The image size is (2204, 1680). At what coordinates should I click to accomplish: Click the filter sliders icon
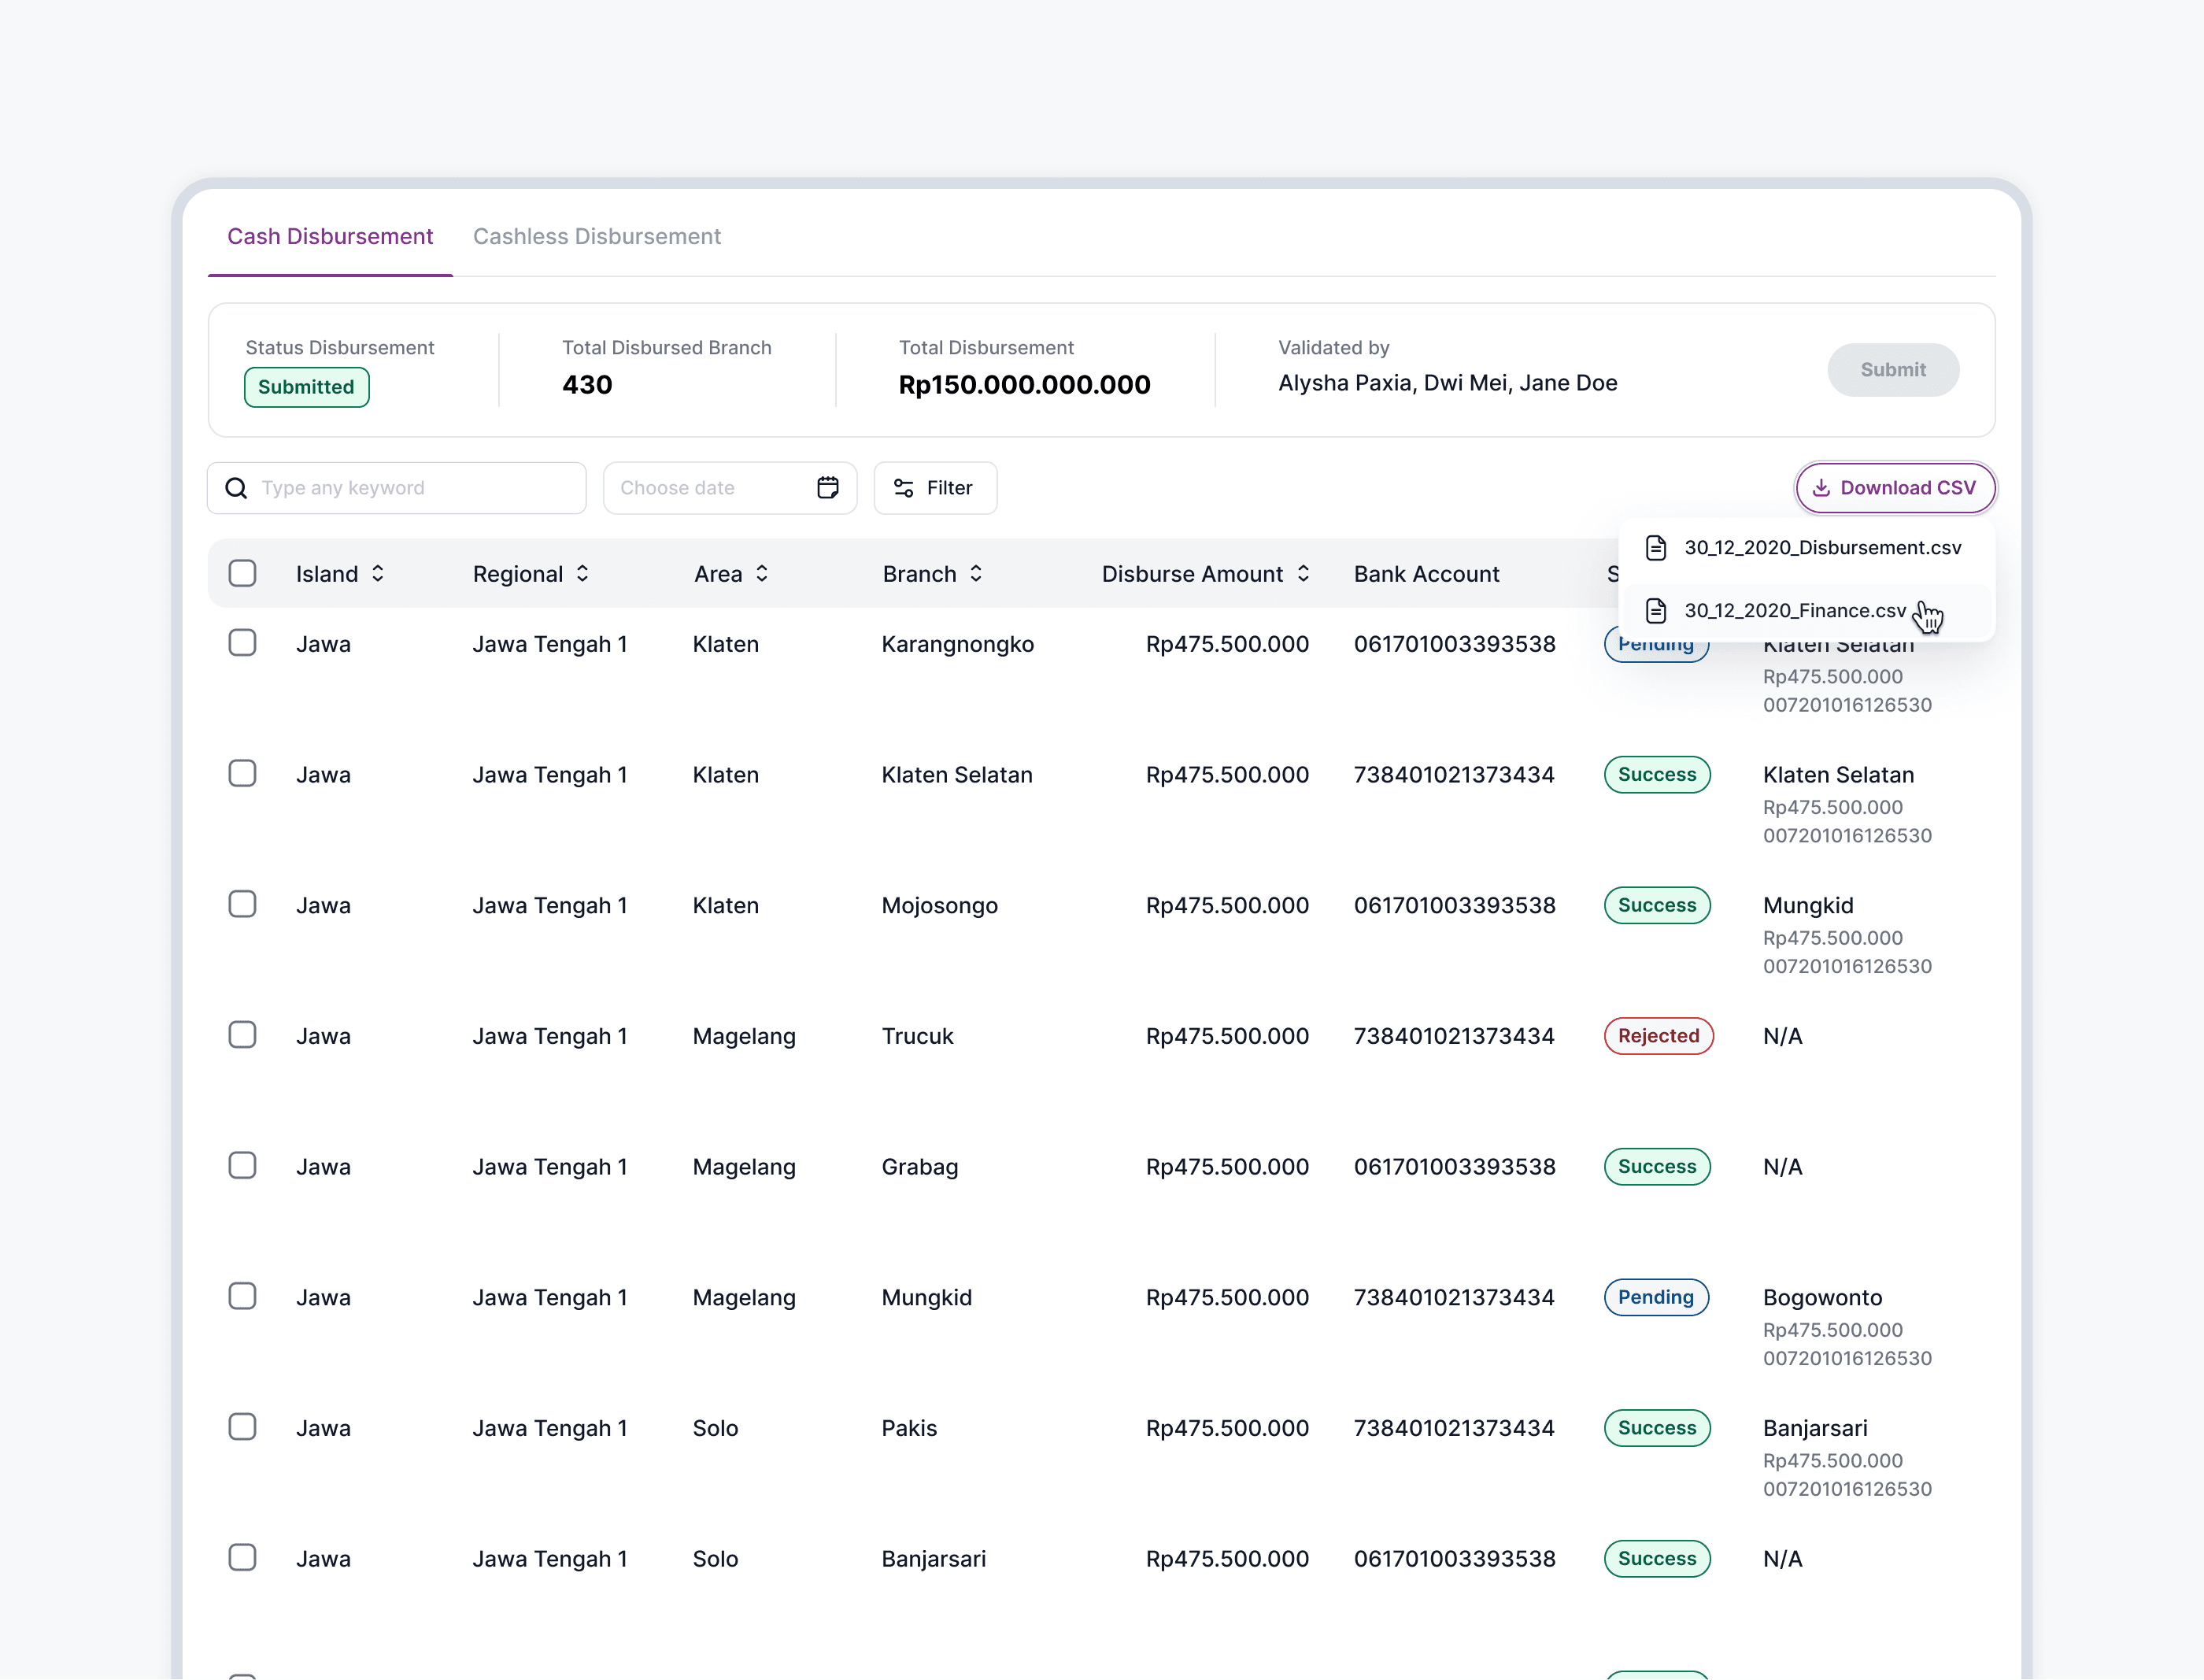click(x=903, y=488)
